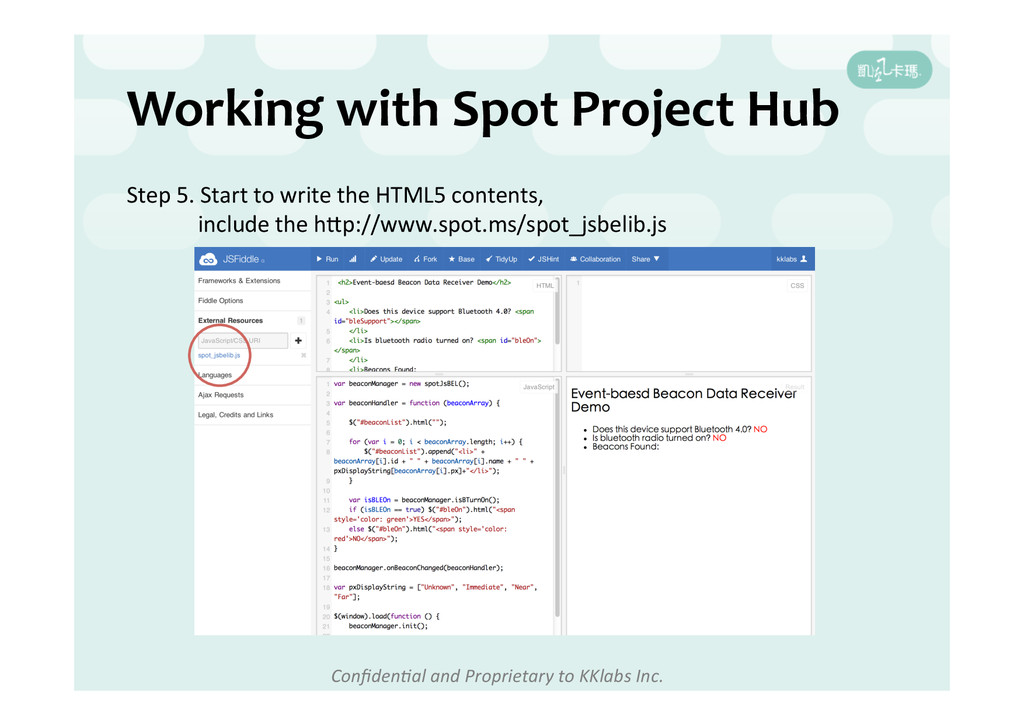The height and width of the screenshot is (724, 1024).
Task: Expand the Languages section
Action: tap(215, 375)
